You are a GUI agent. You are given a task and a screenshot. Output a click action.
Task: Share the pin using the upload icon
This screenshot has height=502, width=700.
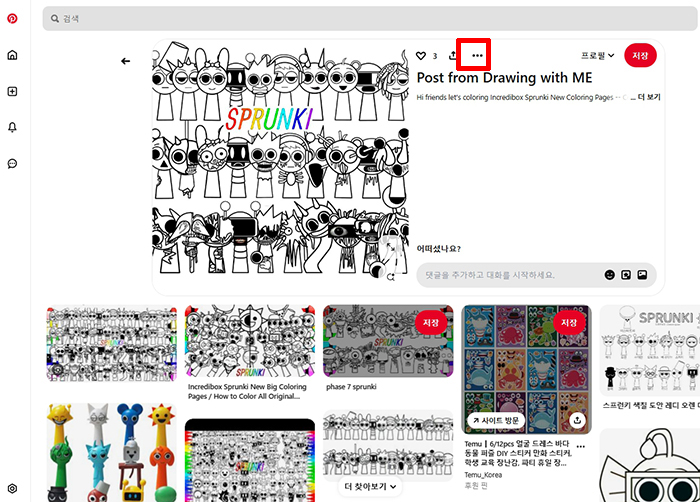452,55
